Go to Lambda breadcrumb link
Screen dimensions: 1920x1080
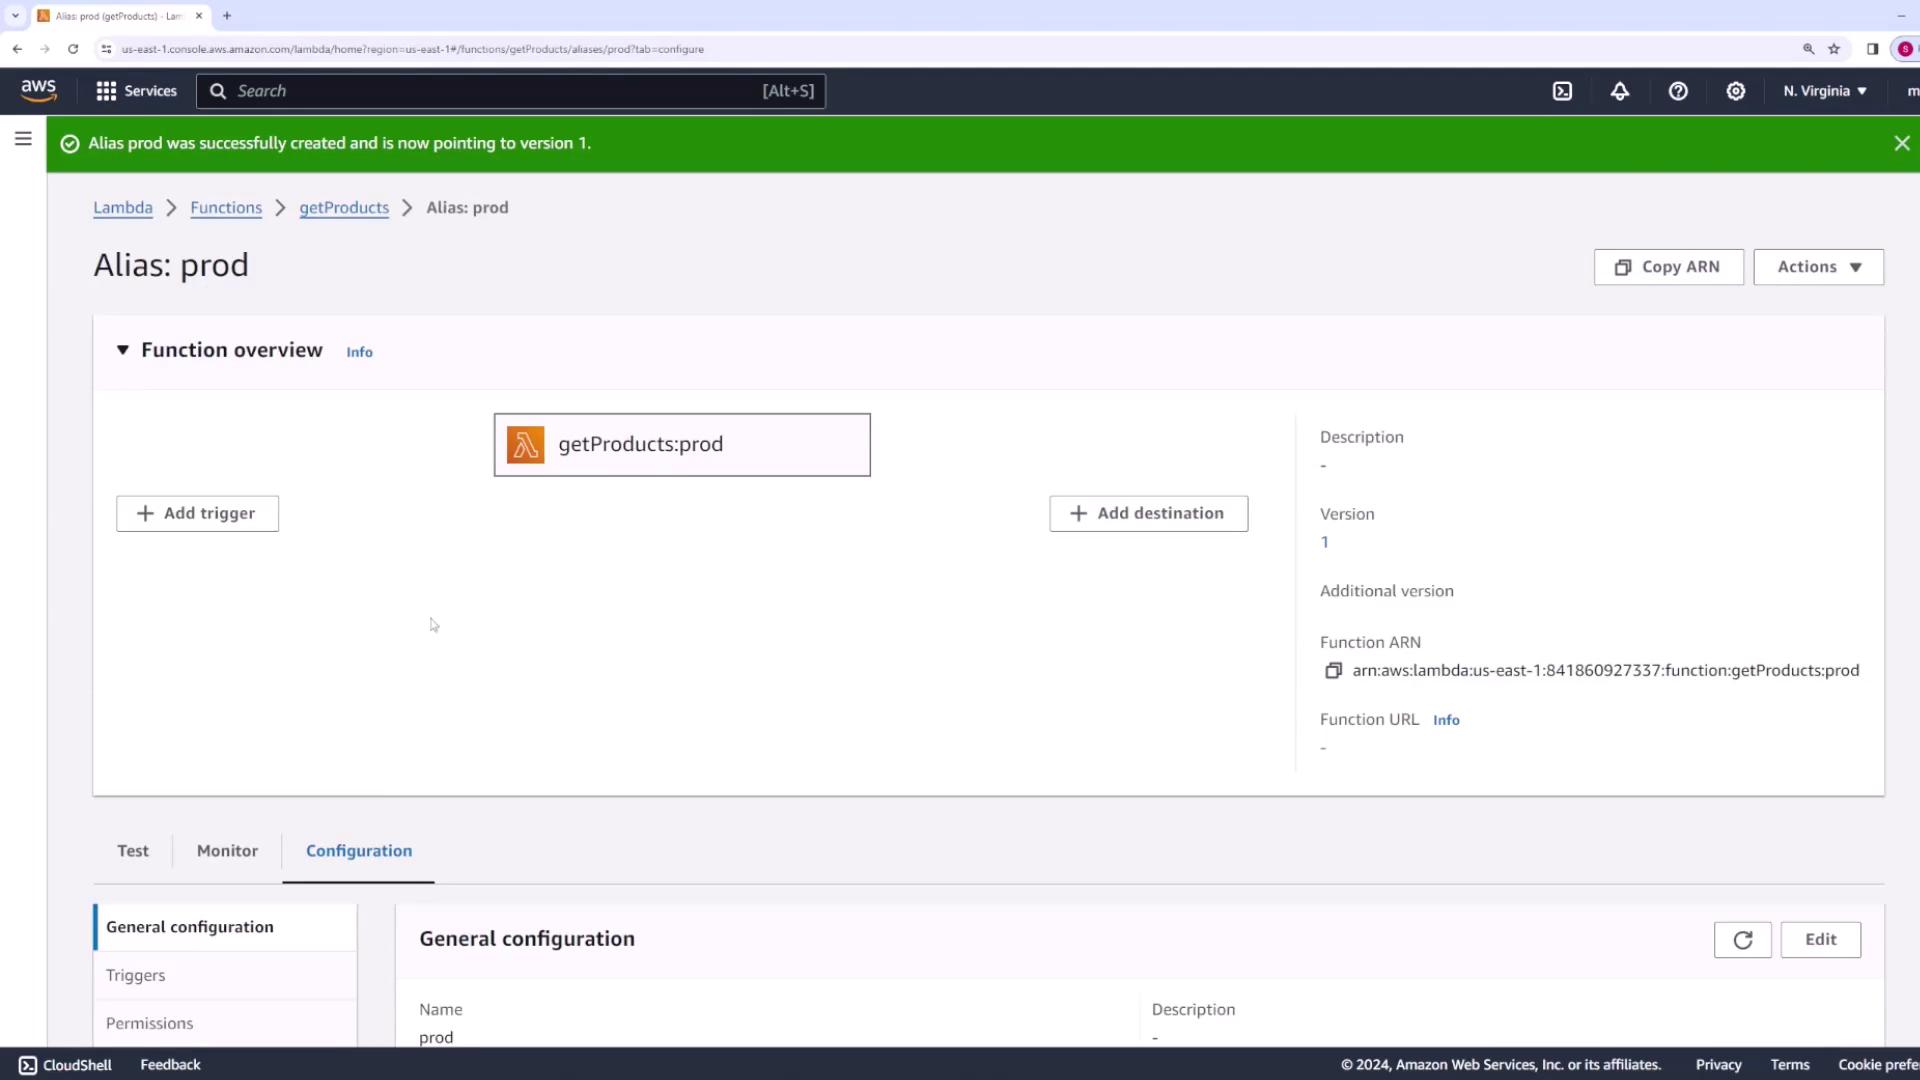[123, 208]
